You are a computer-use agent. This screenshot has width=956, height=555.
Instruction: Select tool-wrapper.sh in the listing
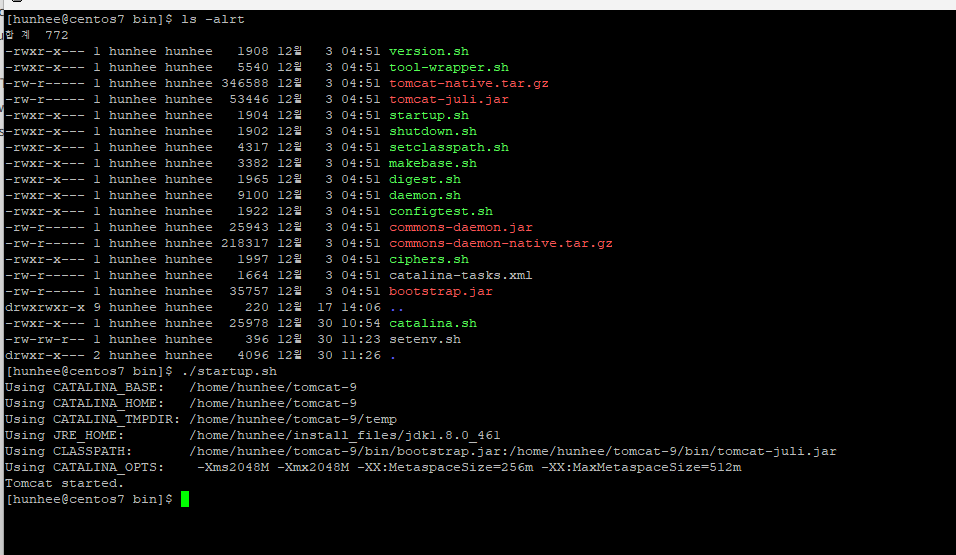tap(449, 67)
